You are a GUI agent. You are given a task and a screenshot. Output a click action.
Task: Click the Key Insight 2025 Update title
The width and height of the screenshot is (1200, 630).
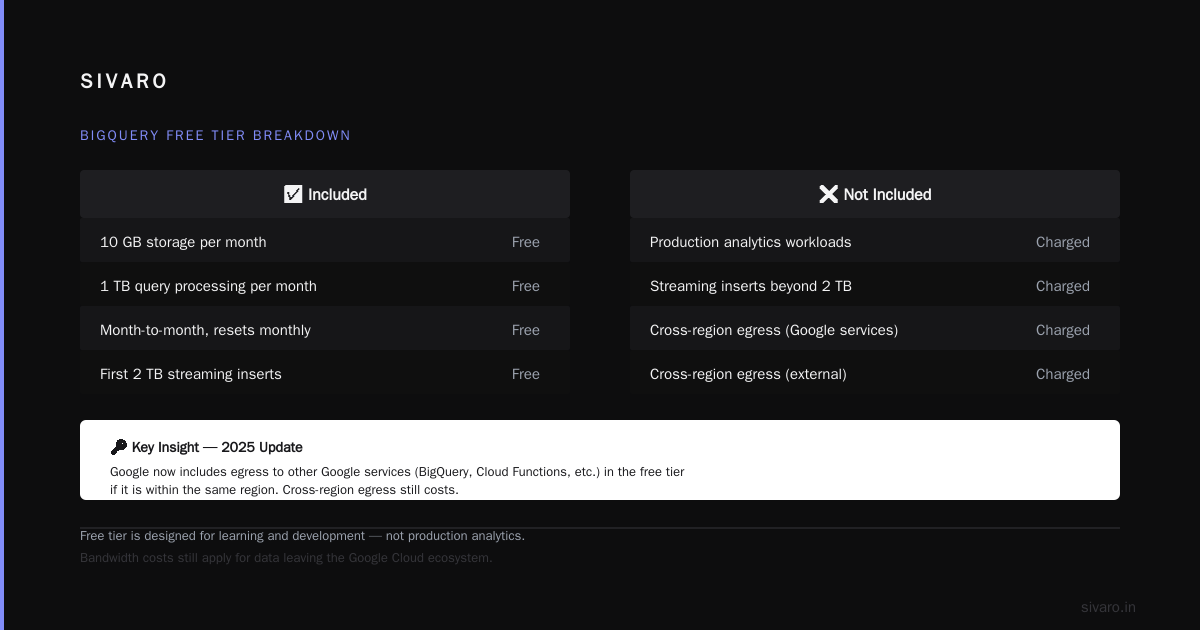[x=217, y=447]
